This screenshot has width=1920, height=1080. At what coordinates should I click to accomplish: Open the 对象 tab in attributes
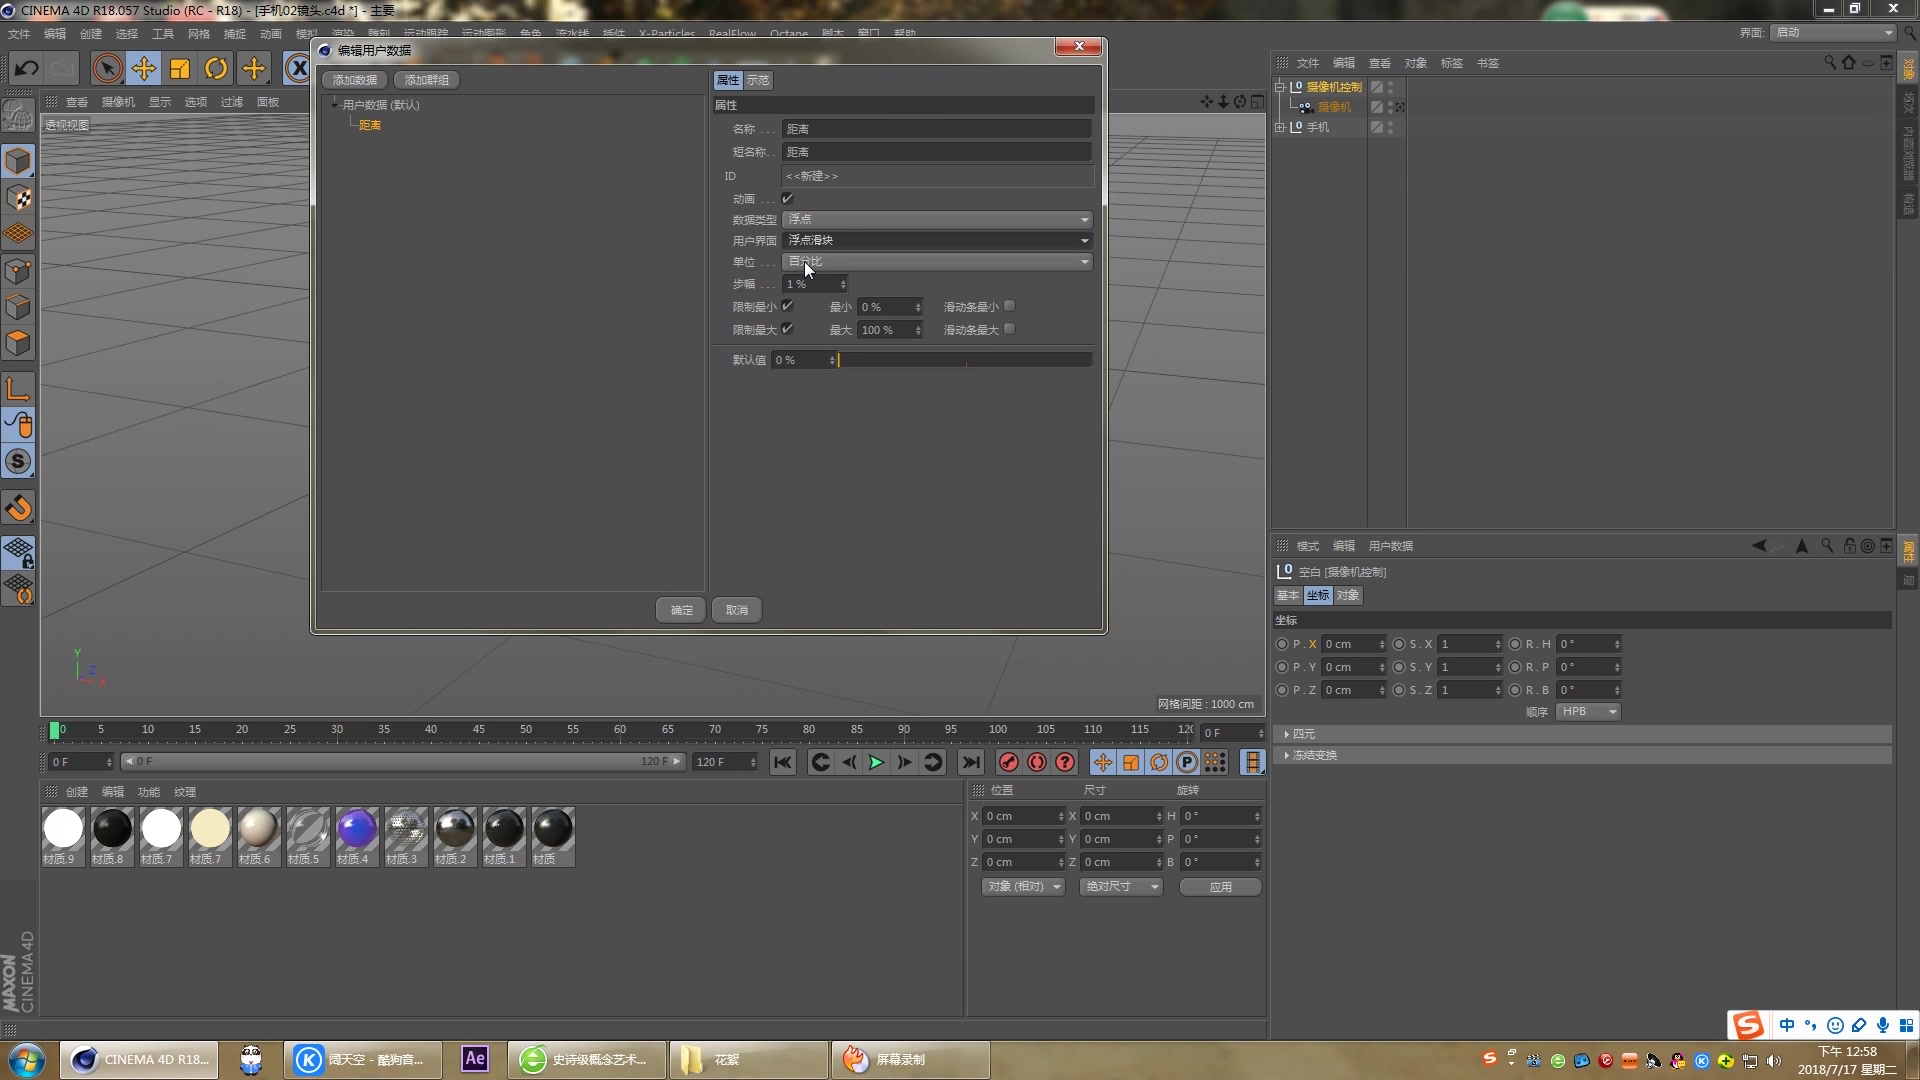pyautogui.click(x=1347, y=595)
